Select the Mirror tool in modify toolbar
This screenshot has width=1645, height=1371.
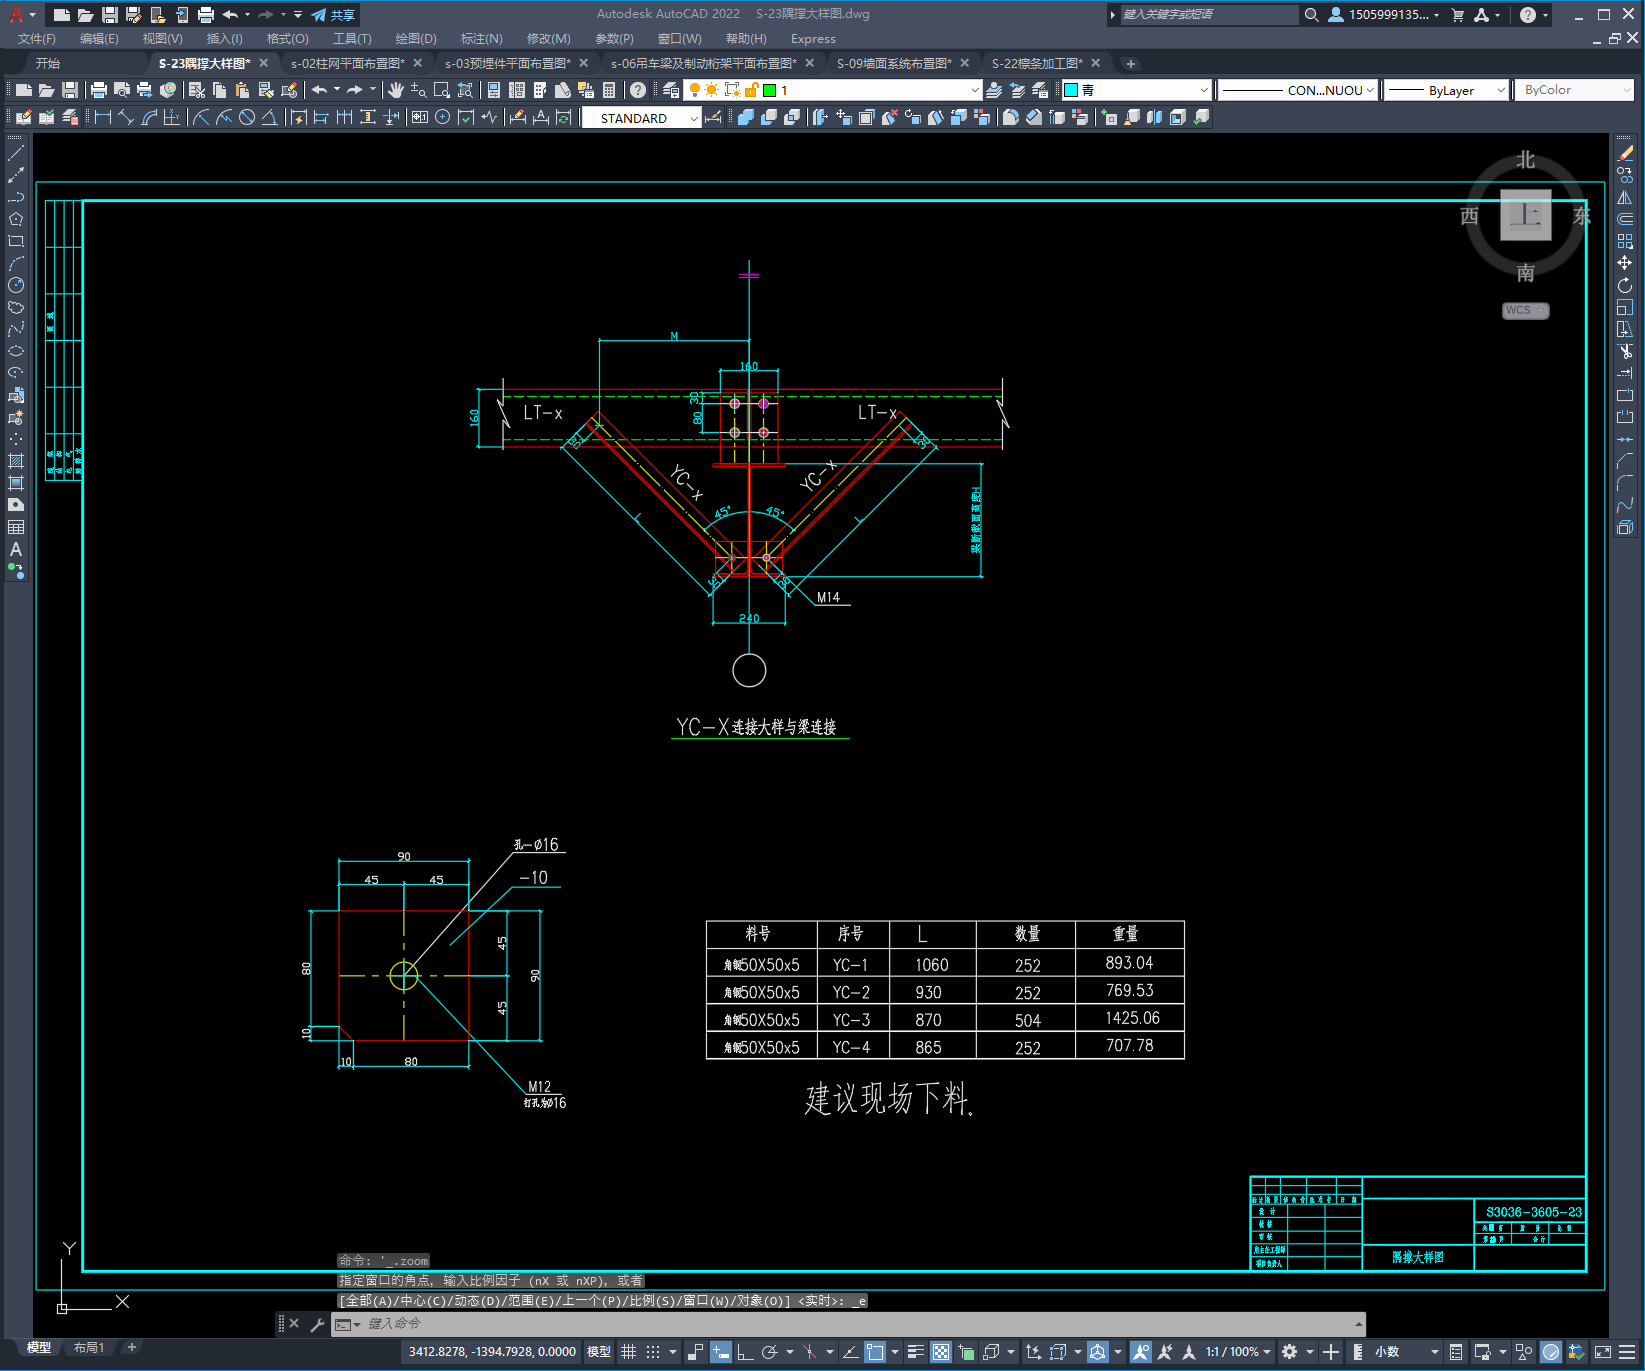pos(1625,197)
